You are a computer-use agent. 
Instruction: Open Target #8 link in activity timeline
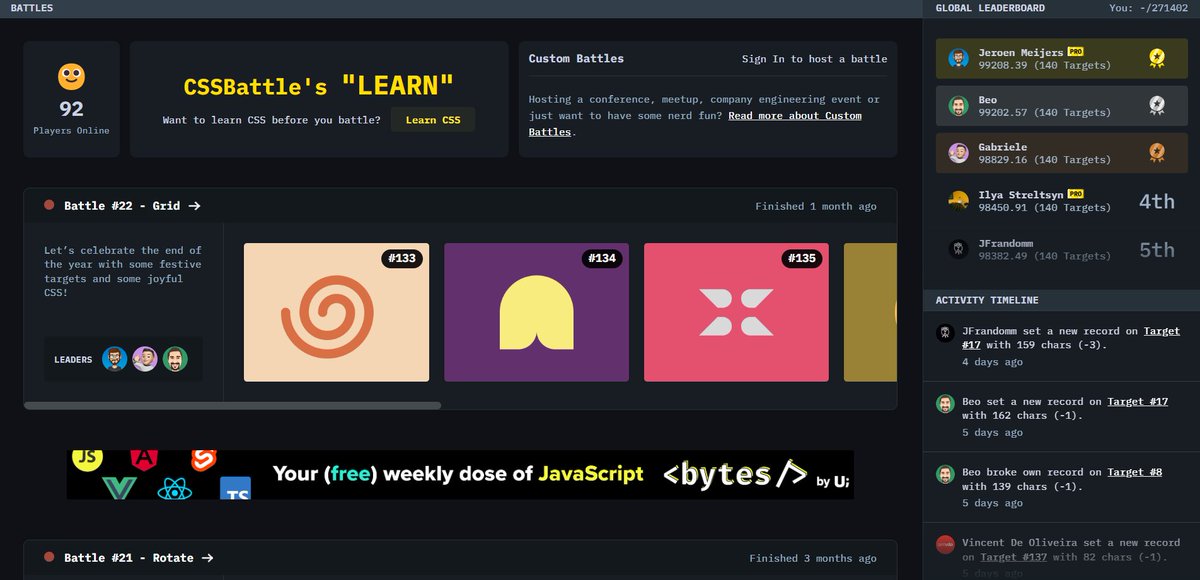pyautogui.click(x=1134, y=472)
